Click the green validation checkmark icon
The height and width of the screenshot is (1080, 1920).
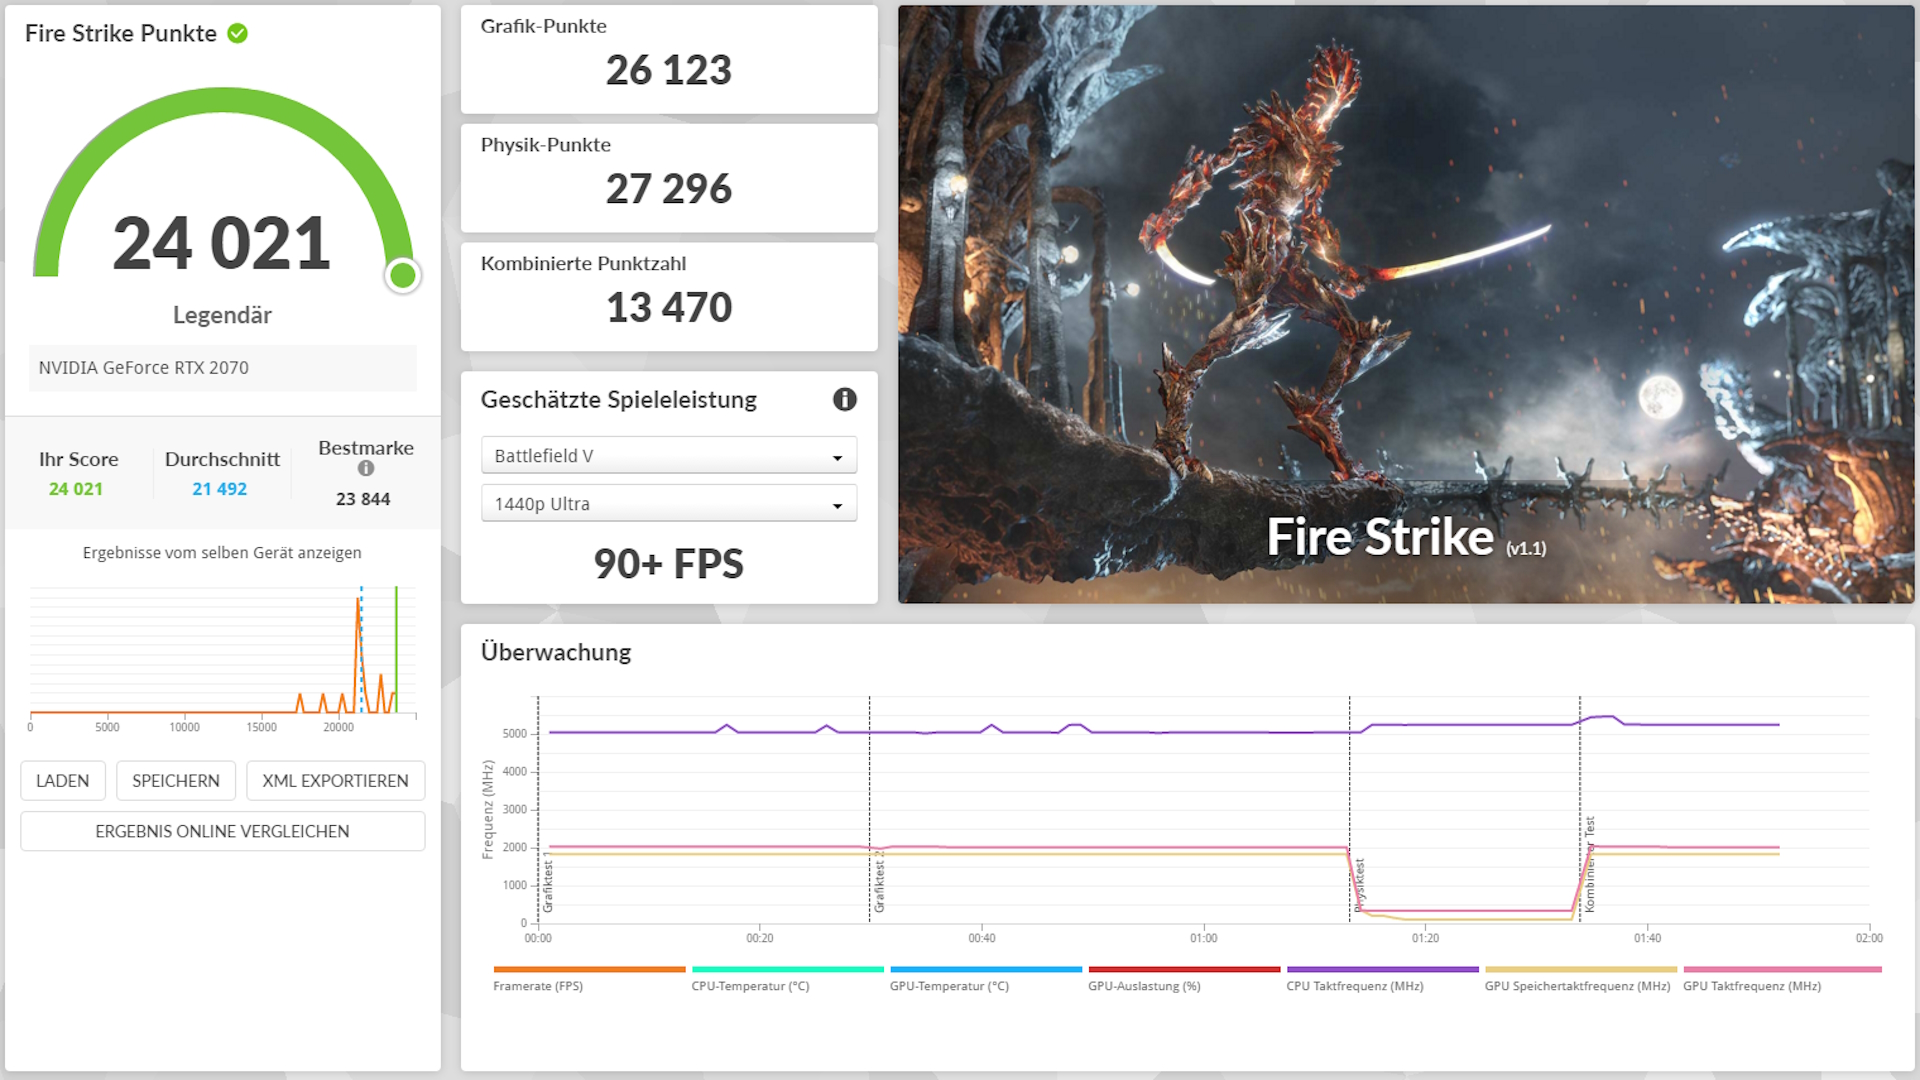[x=237, y=33]
